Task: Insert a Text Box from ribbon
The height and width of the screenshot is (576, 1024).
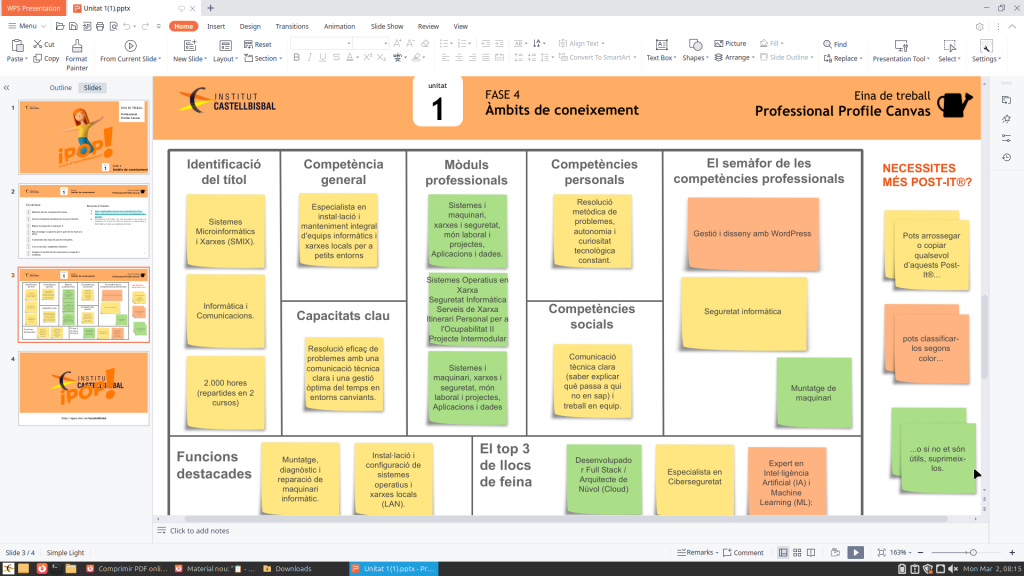Action: pos(660,45)
